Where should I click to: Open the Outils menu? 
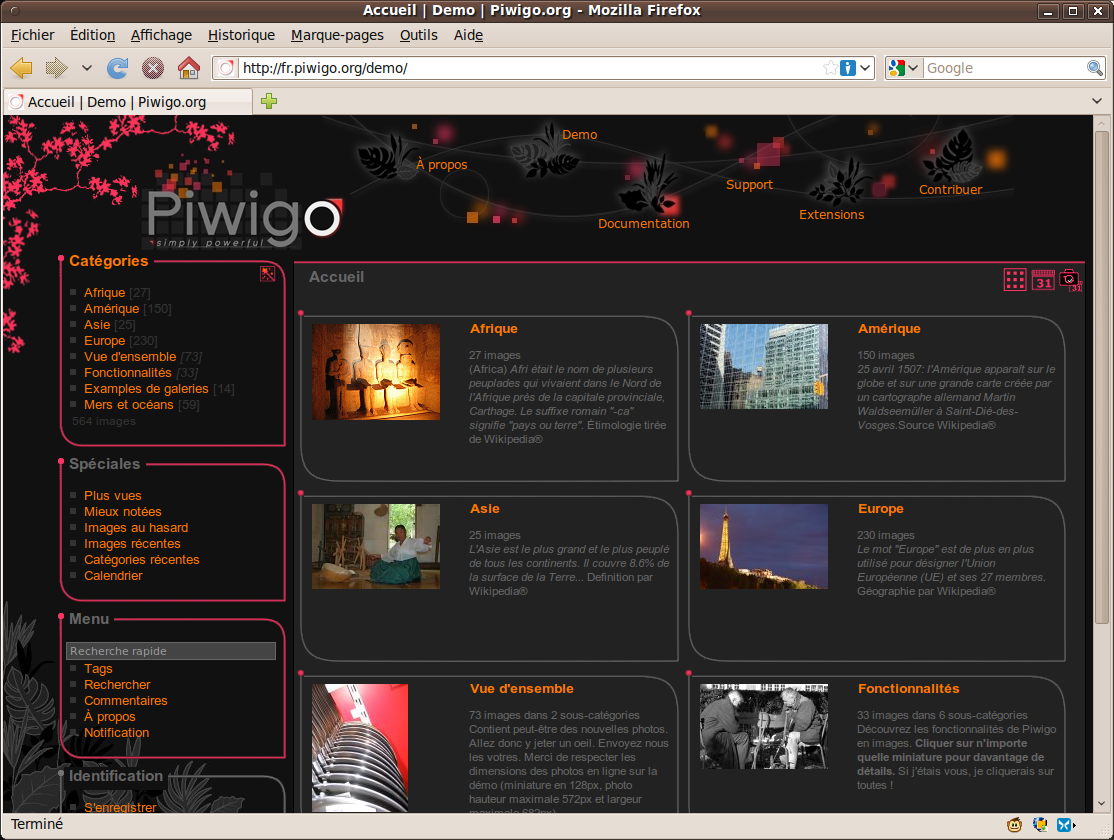pyautogui.click(x=418, y=35)
